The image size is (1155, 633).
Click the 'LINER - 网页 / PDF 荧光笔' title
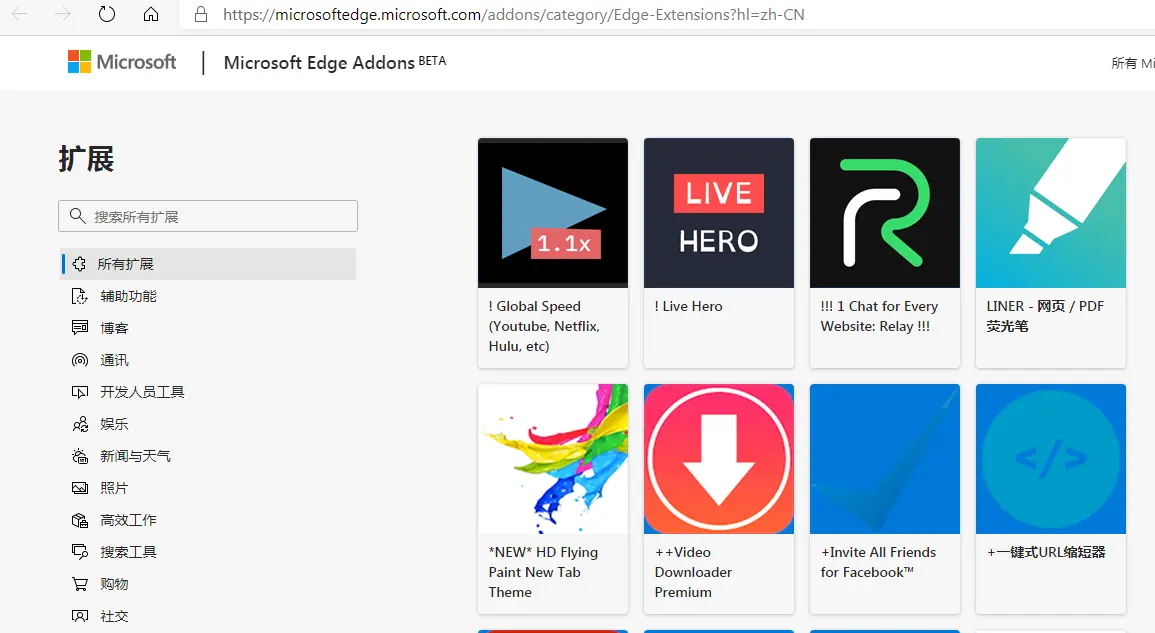[x=1045, y=316]
